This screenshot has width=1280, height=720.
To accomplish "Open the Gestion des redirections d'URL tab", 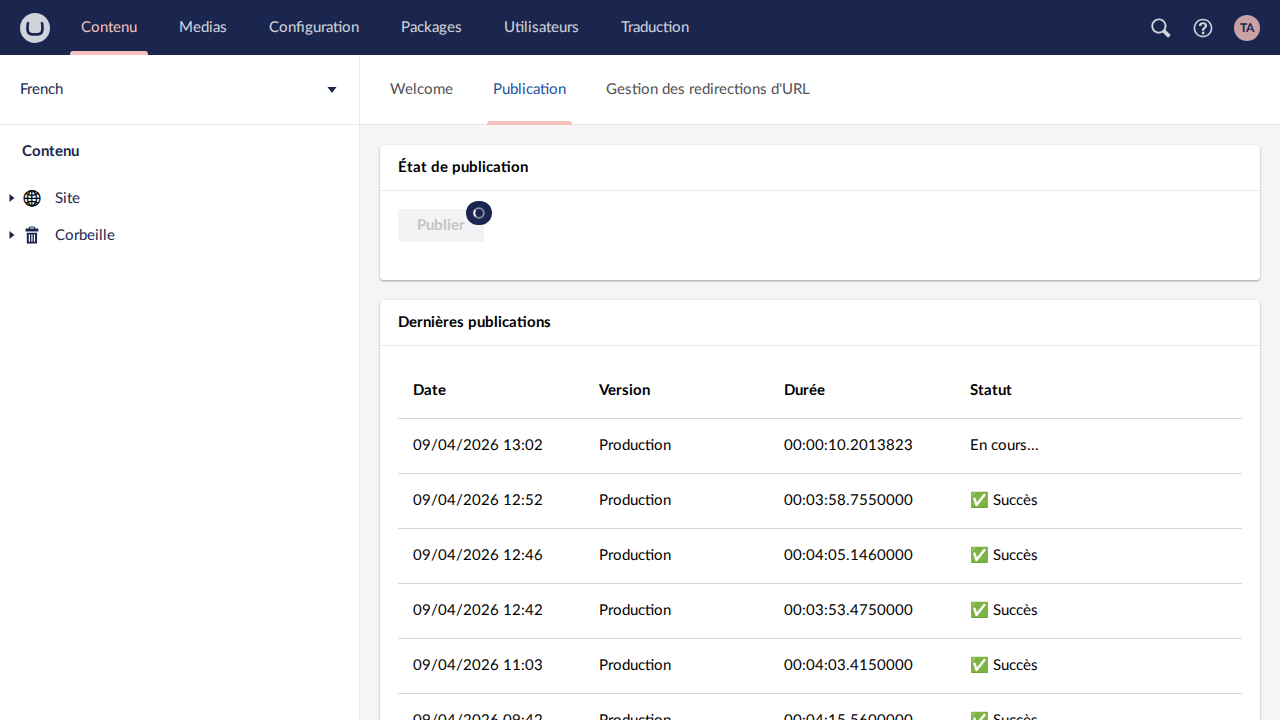I will tap(707, 89).
